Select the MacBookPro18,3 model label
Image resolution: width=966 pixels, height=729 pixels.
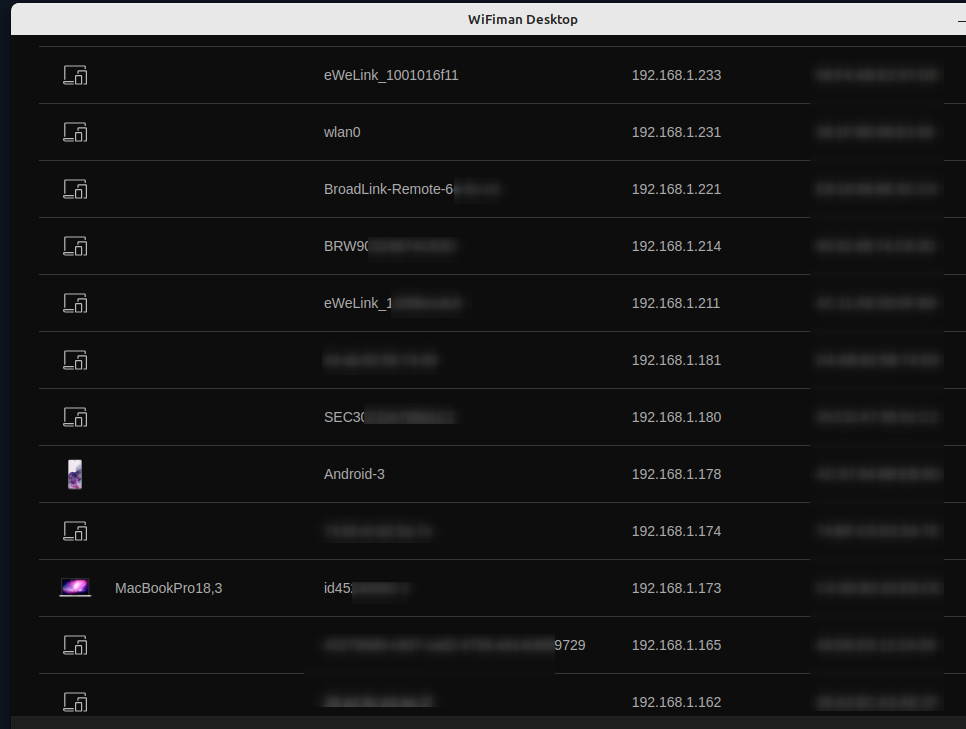click(x=169, y=588)
